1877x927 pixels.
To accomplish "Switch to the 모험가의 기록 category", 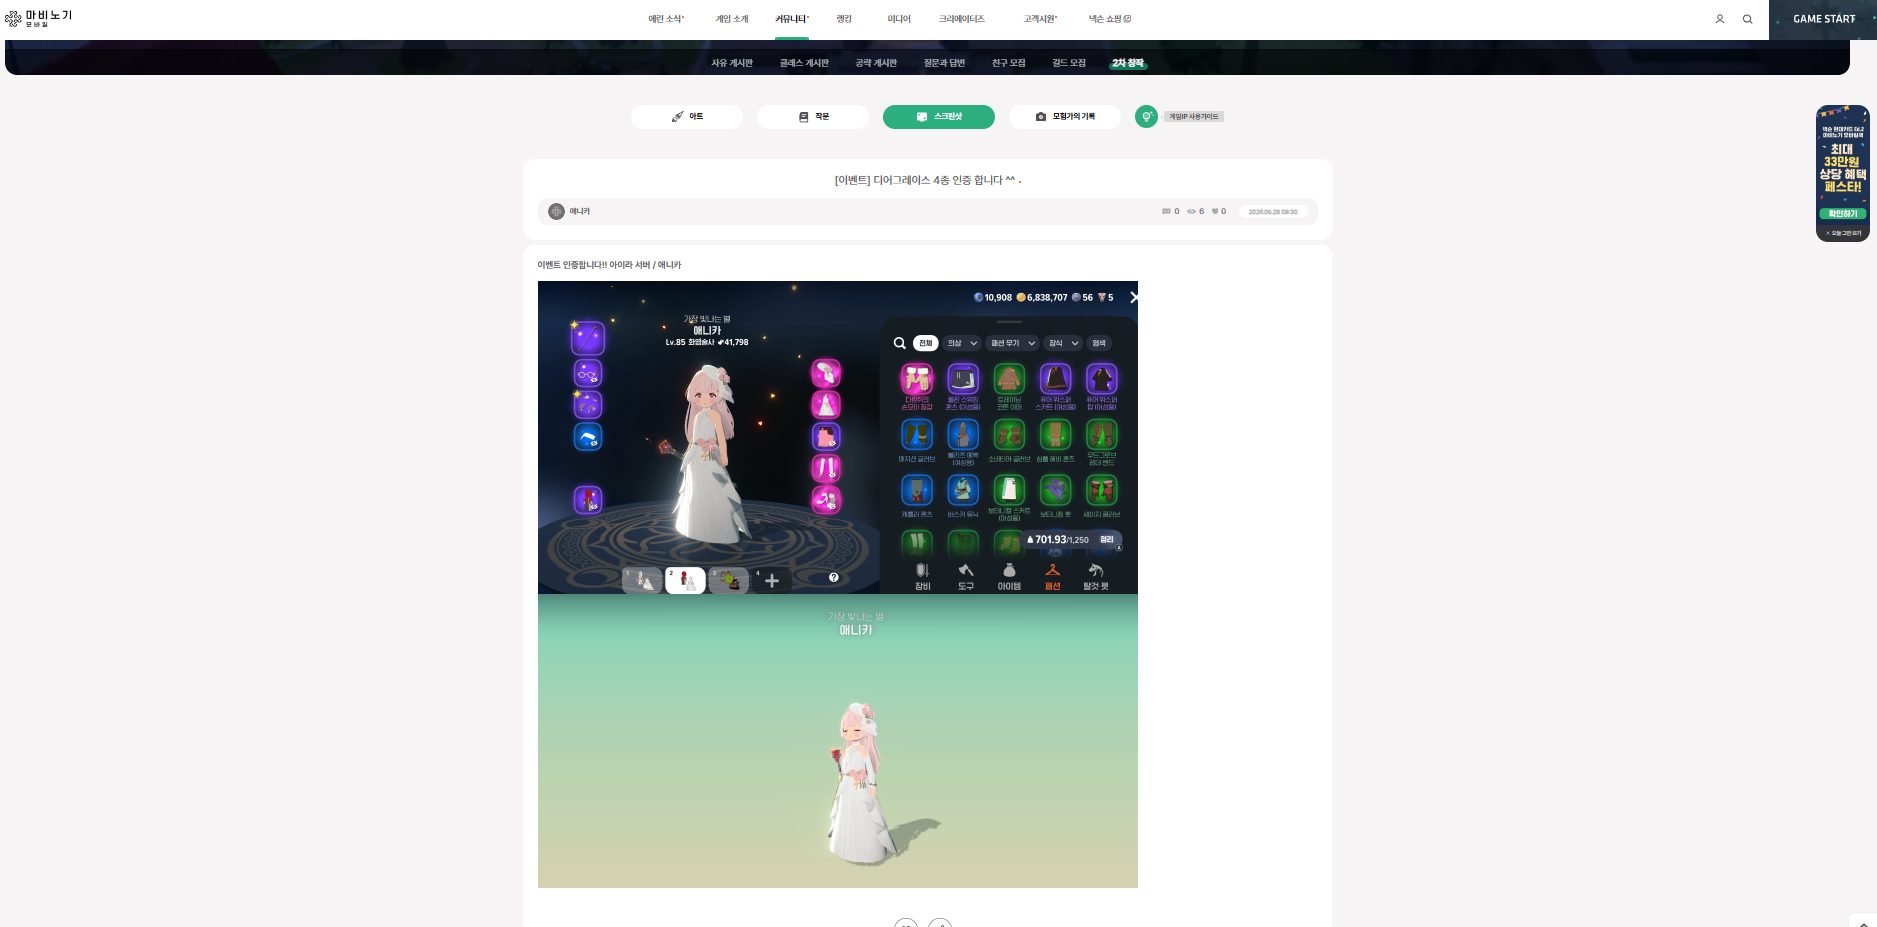I will pyautogui.click(x=1065, y=117).
